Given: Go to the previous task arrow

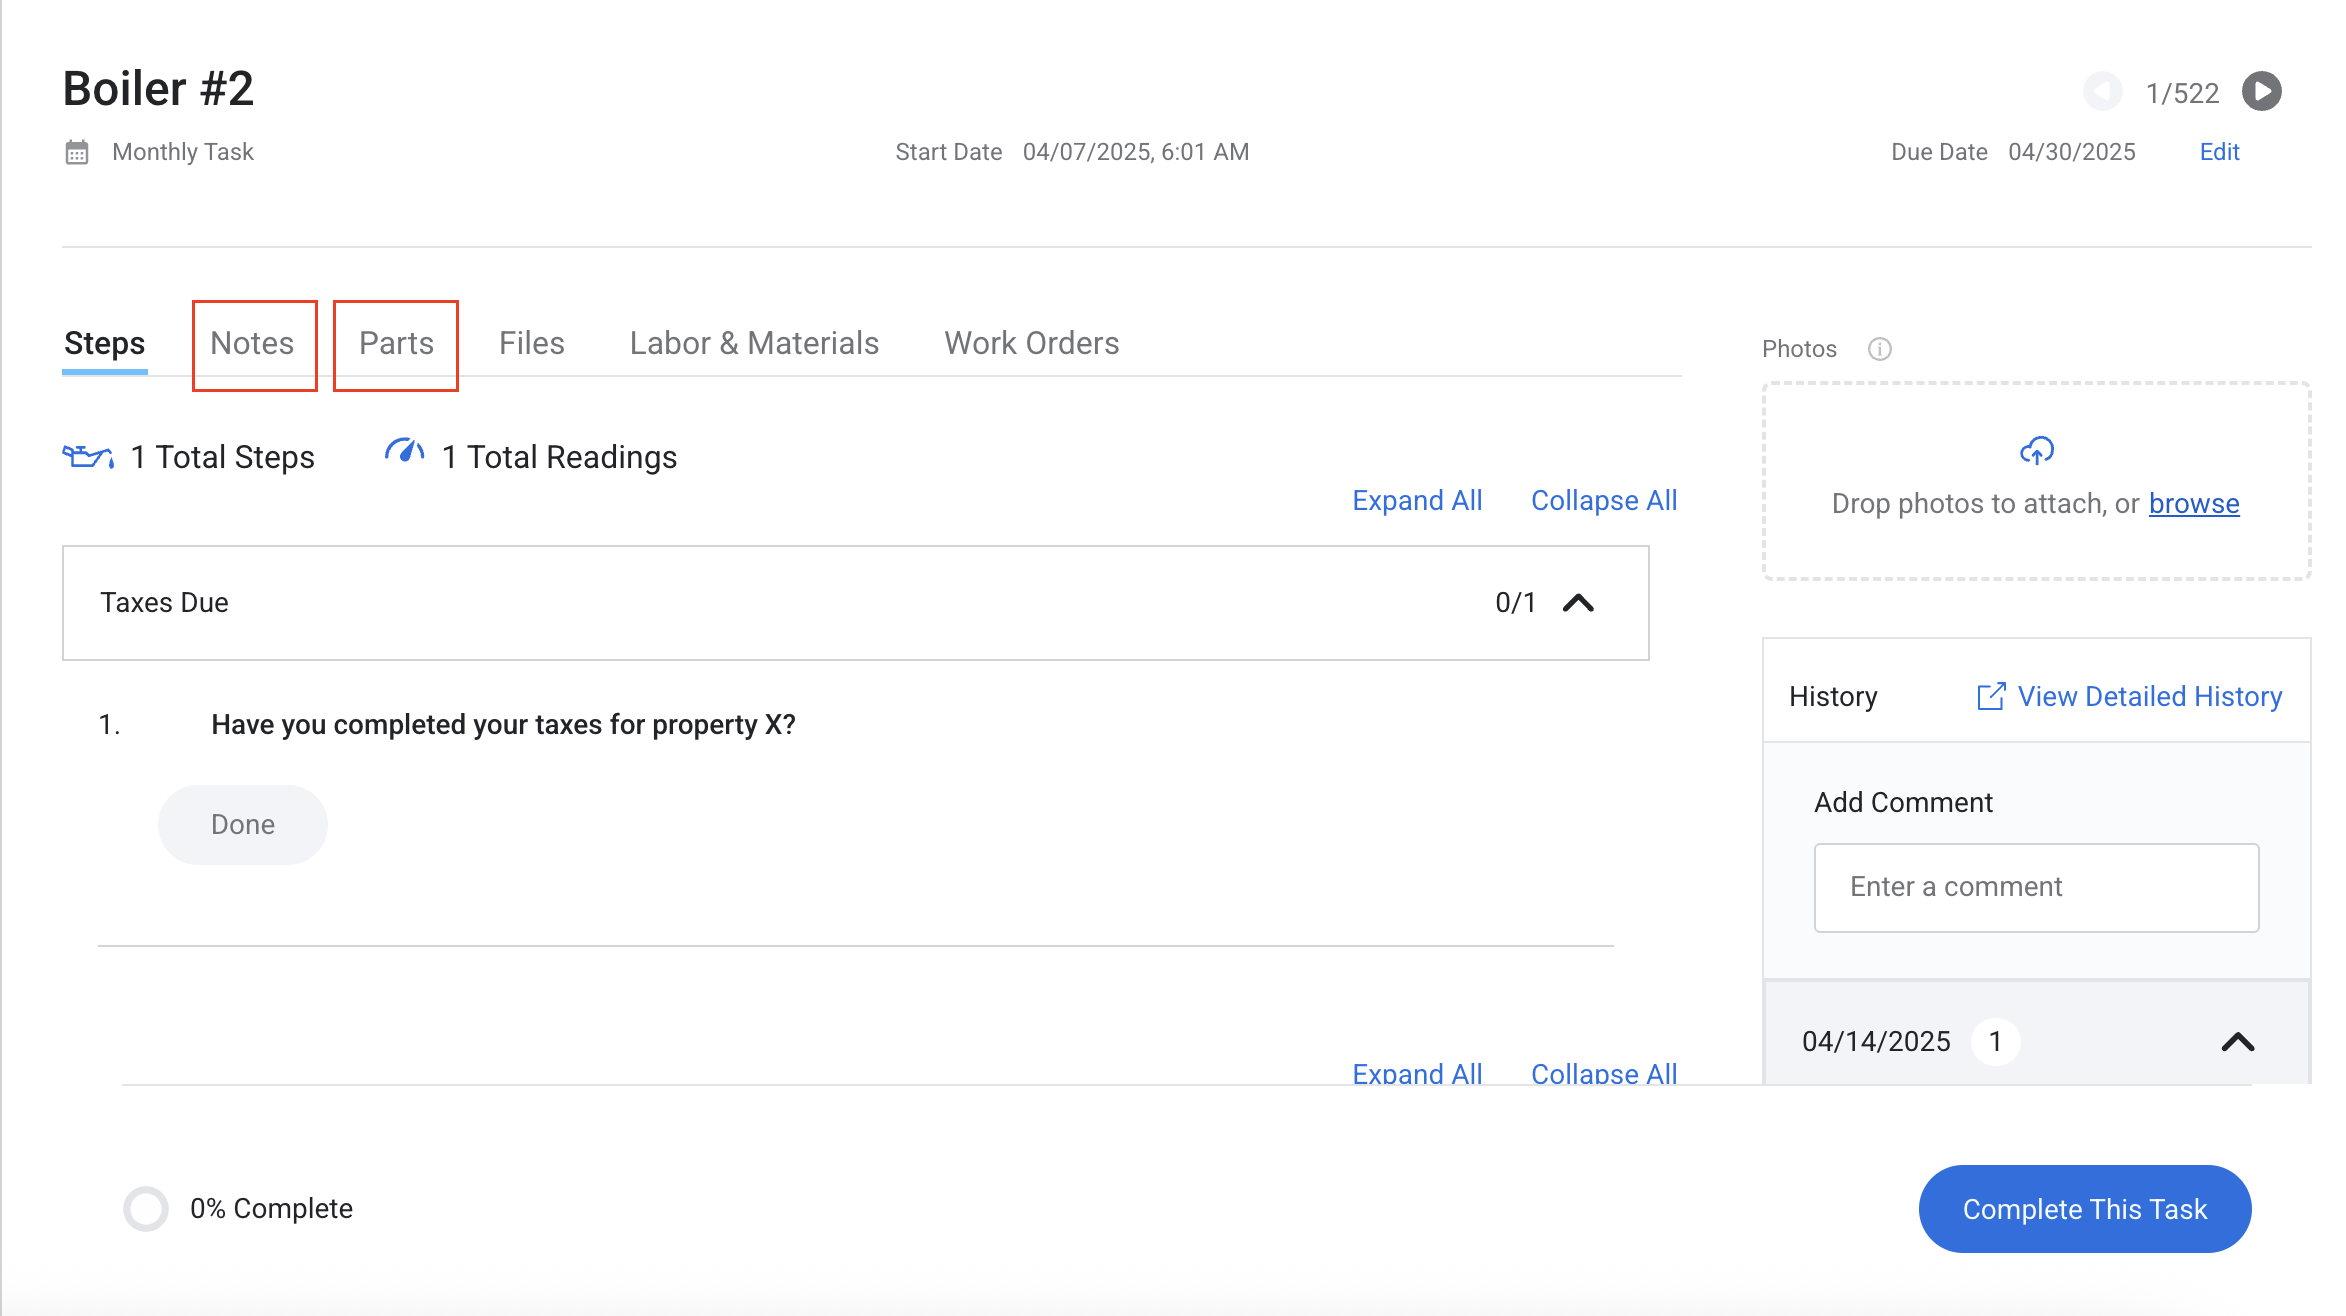Looking at the screenshot, I should tap(2103, 92).
